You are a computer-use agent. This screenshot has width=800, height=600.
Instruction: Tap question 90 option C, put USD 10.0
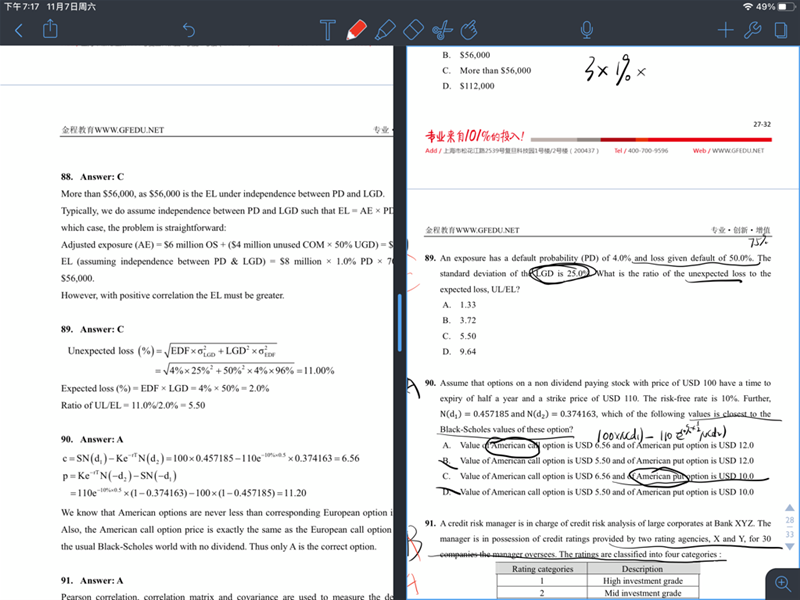(x=598, y=477)
